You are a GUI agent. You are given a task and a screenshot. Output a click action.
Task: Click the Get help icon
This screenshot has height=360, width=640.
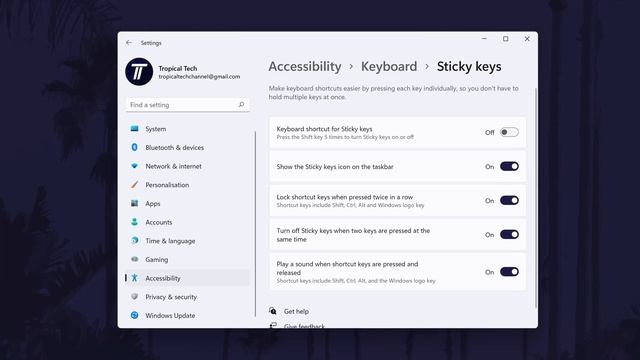pyautogui.click(x=273, y=311)
